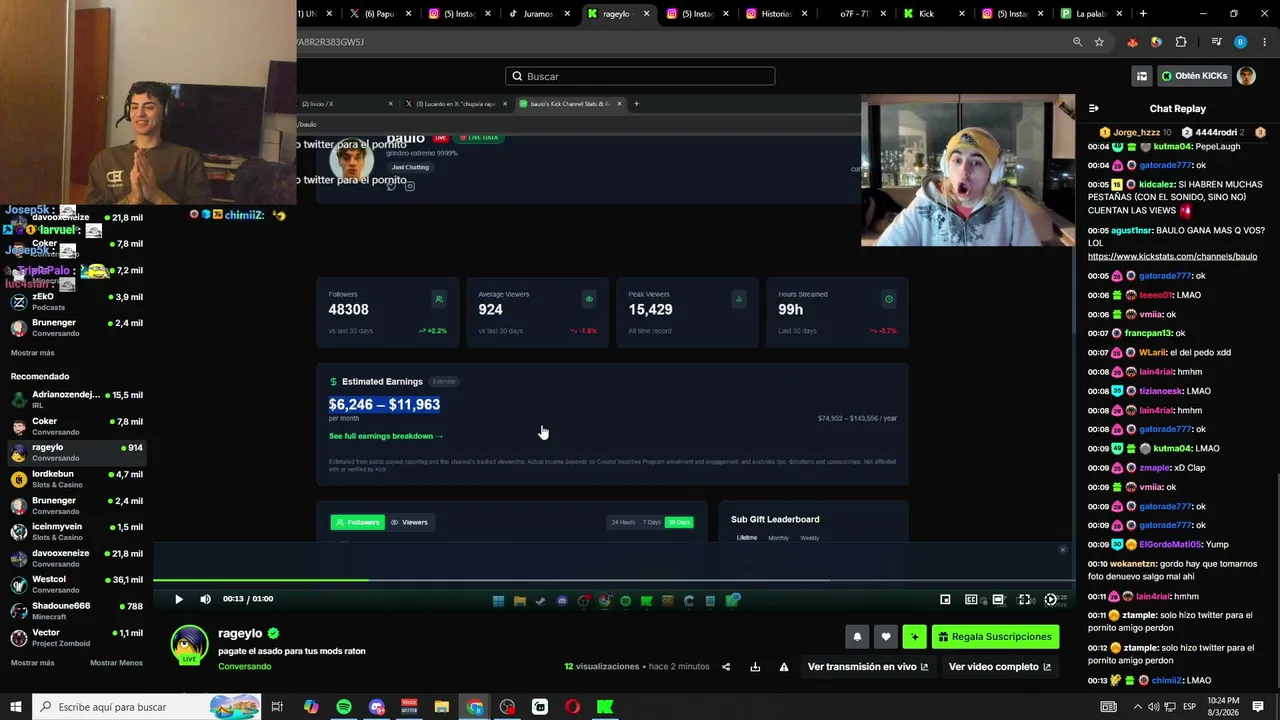
Task: Collapse the Chat Replay panel
Action: coord(1094,108)
